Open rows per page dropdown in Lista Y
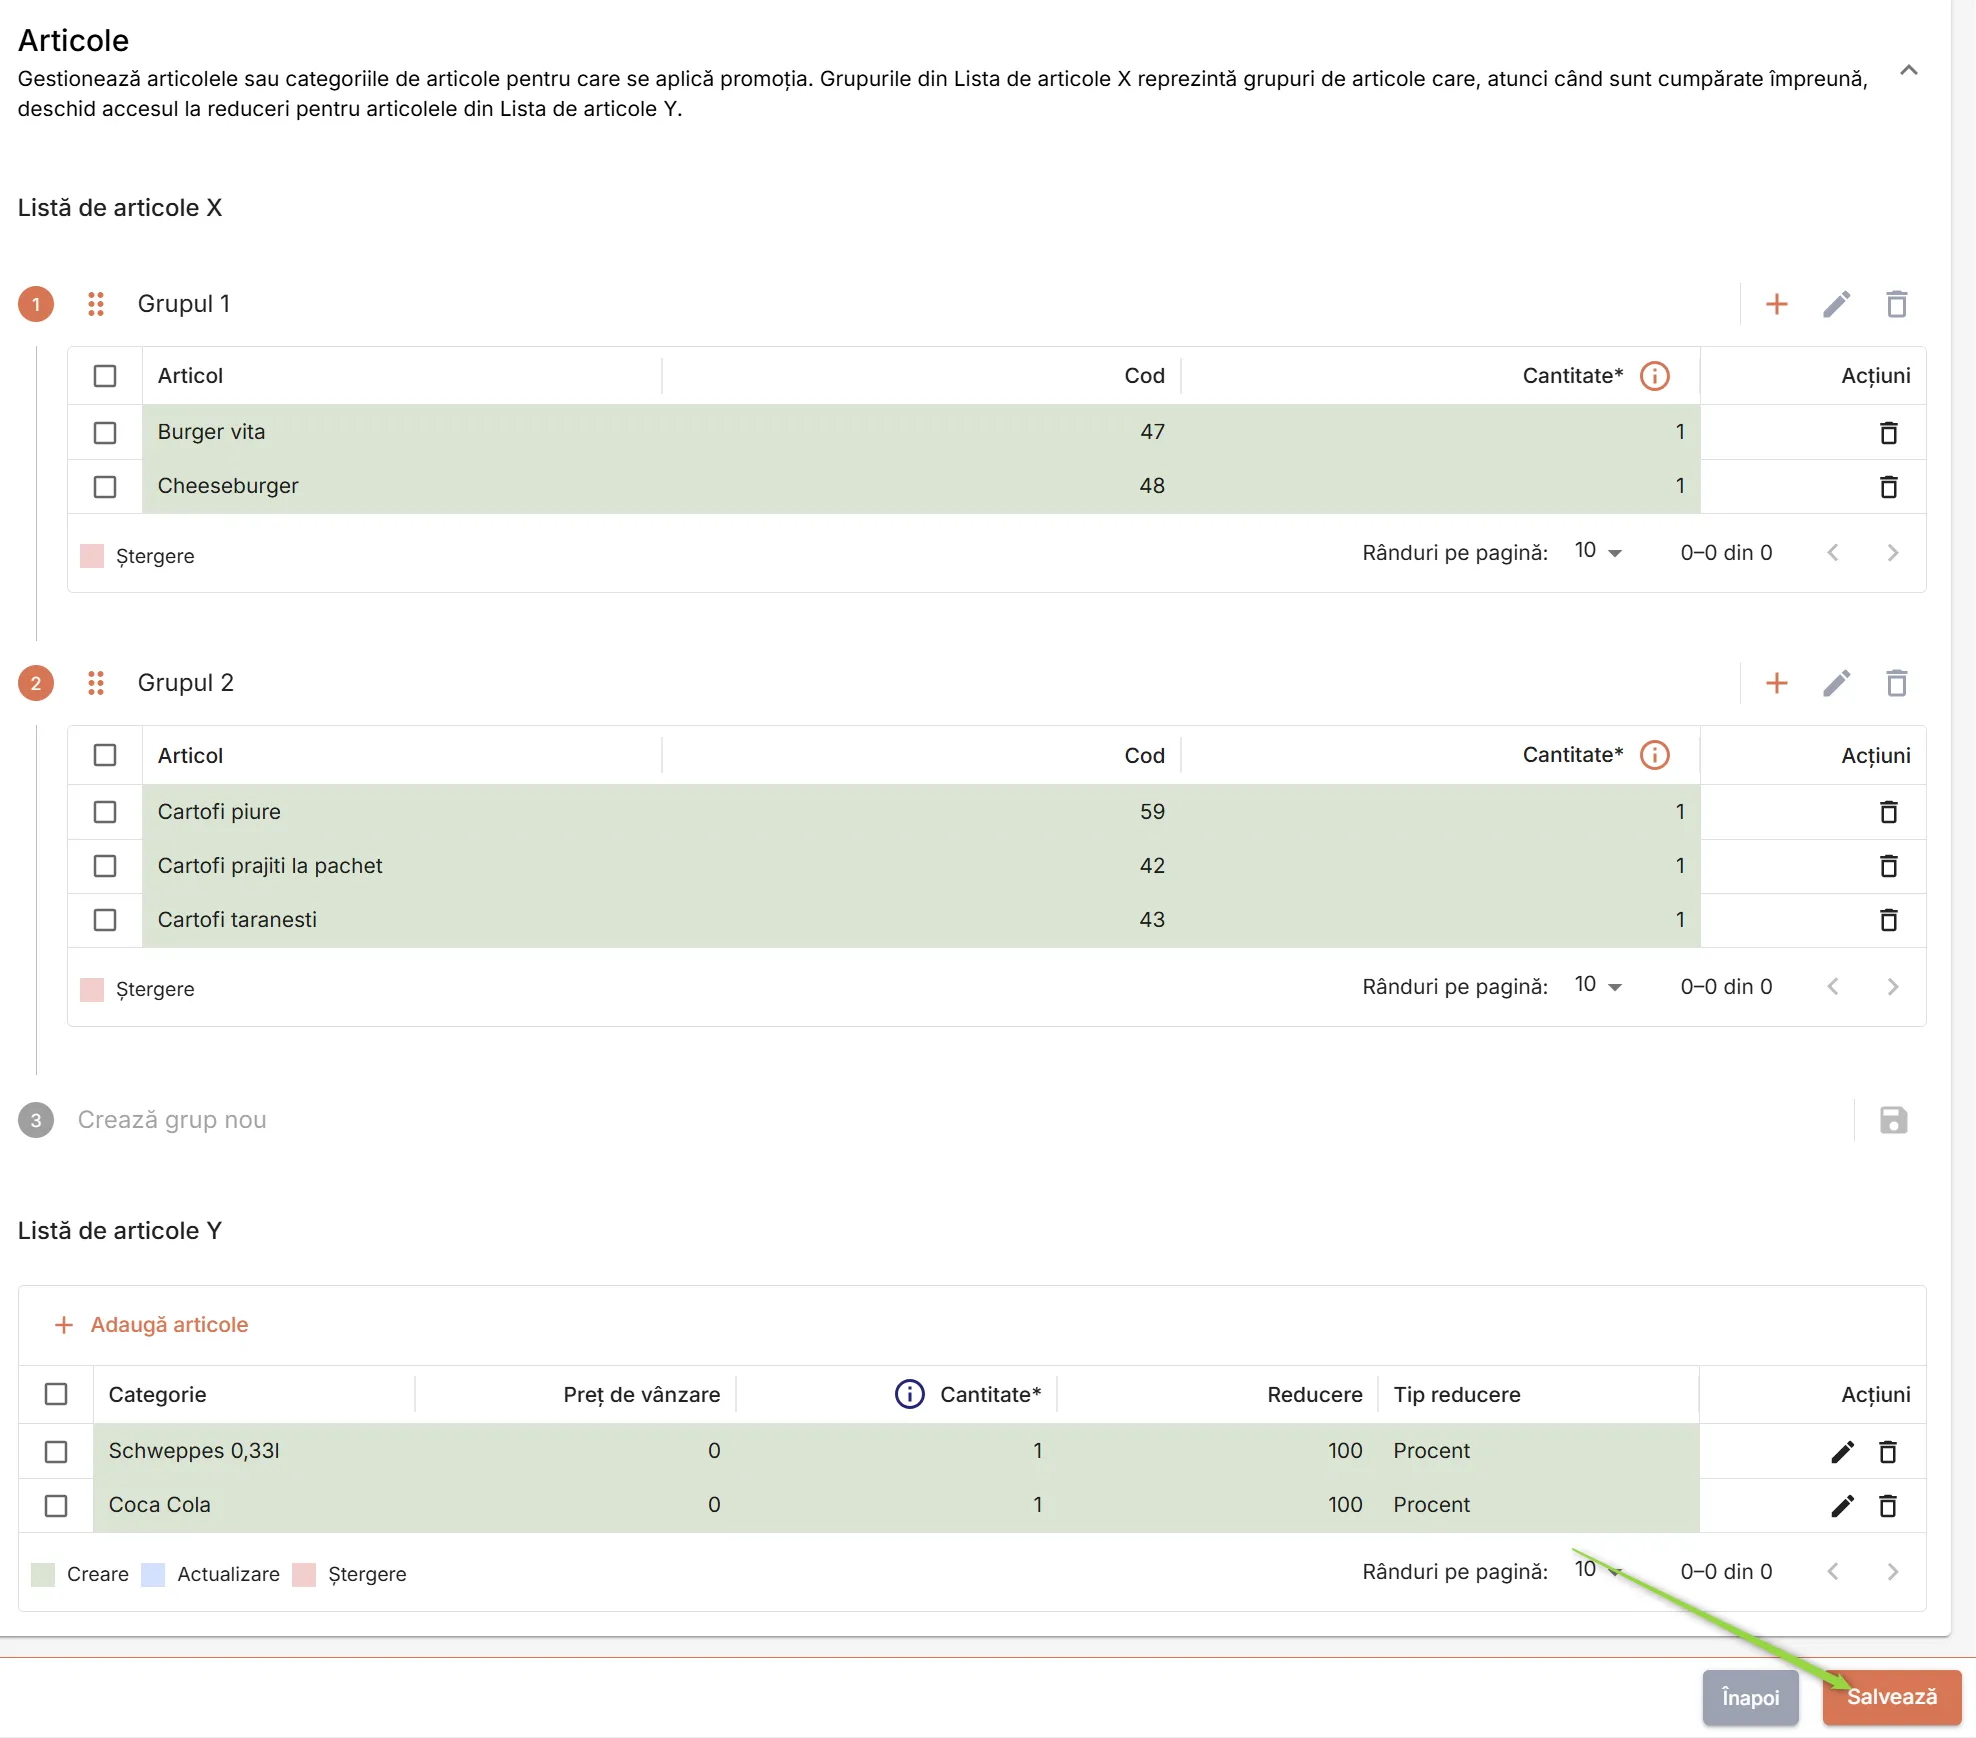1976x1738 pixels. 1598,1571
